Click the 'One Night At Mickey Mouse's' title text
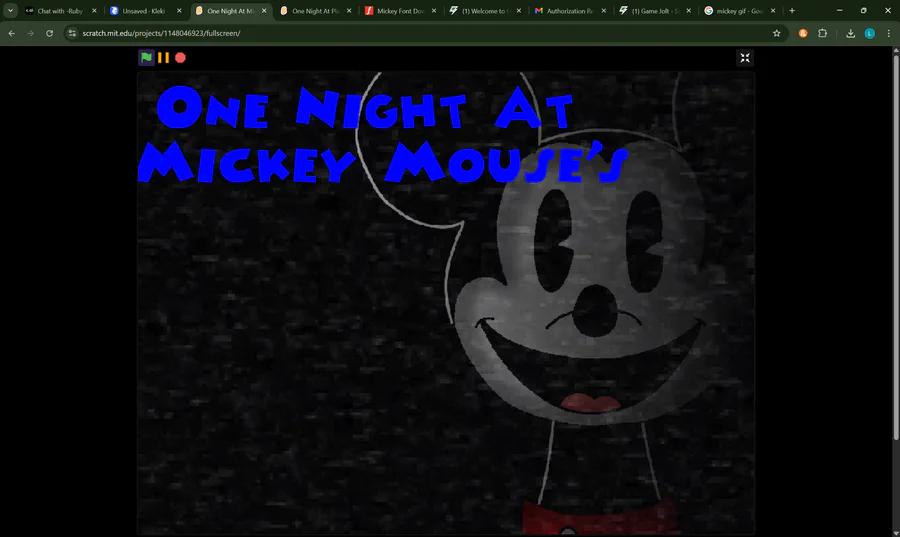Viewport: 900px width, 537px height. (383, 134)
